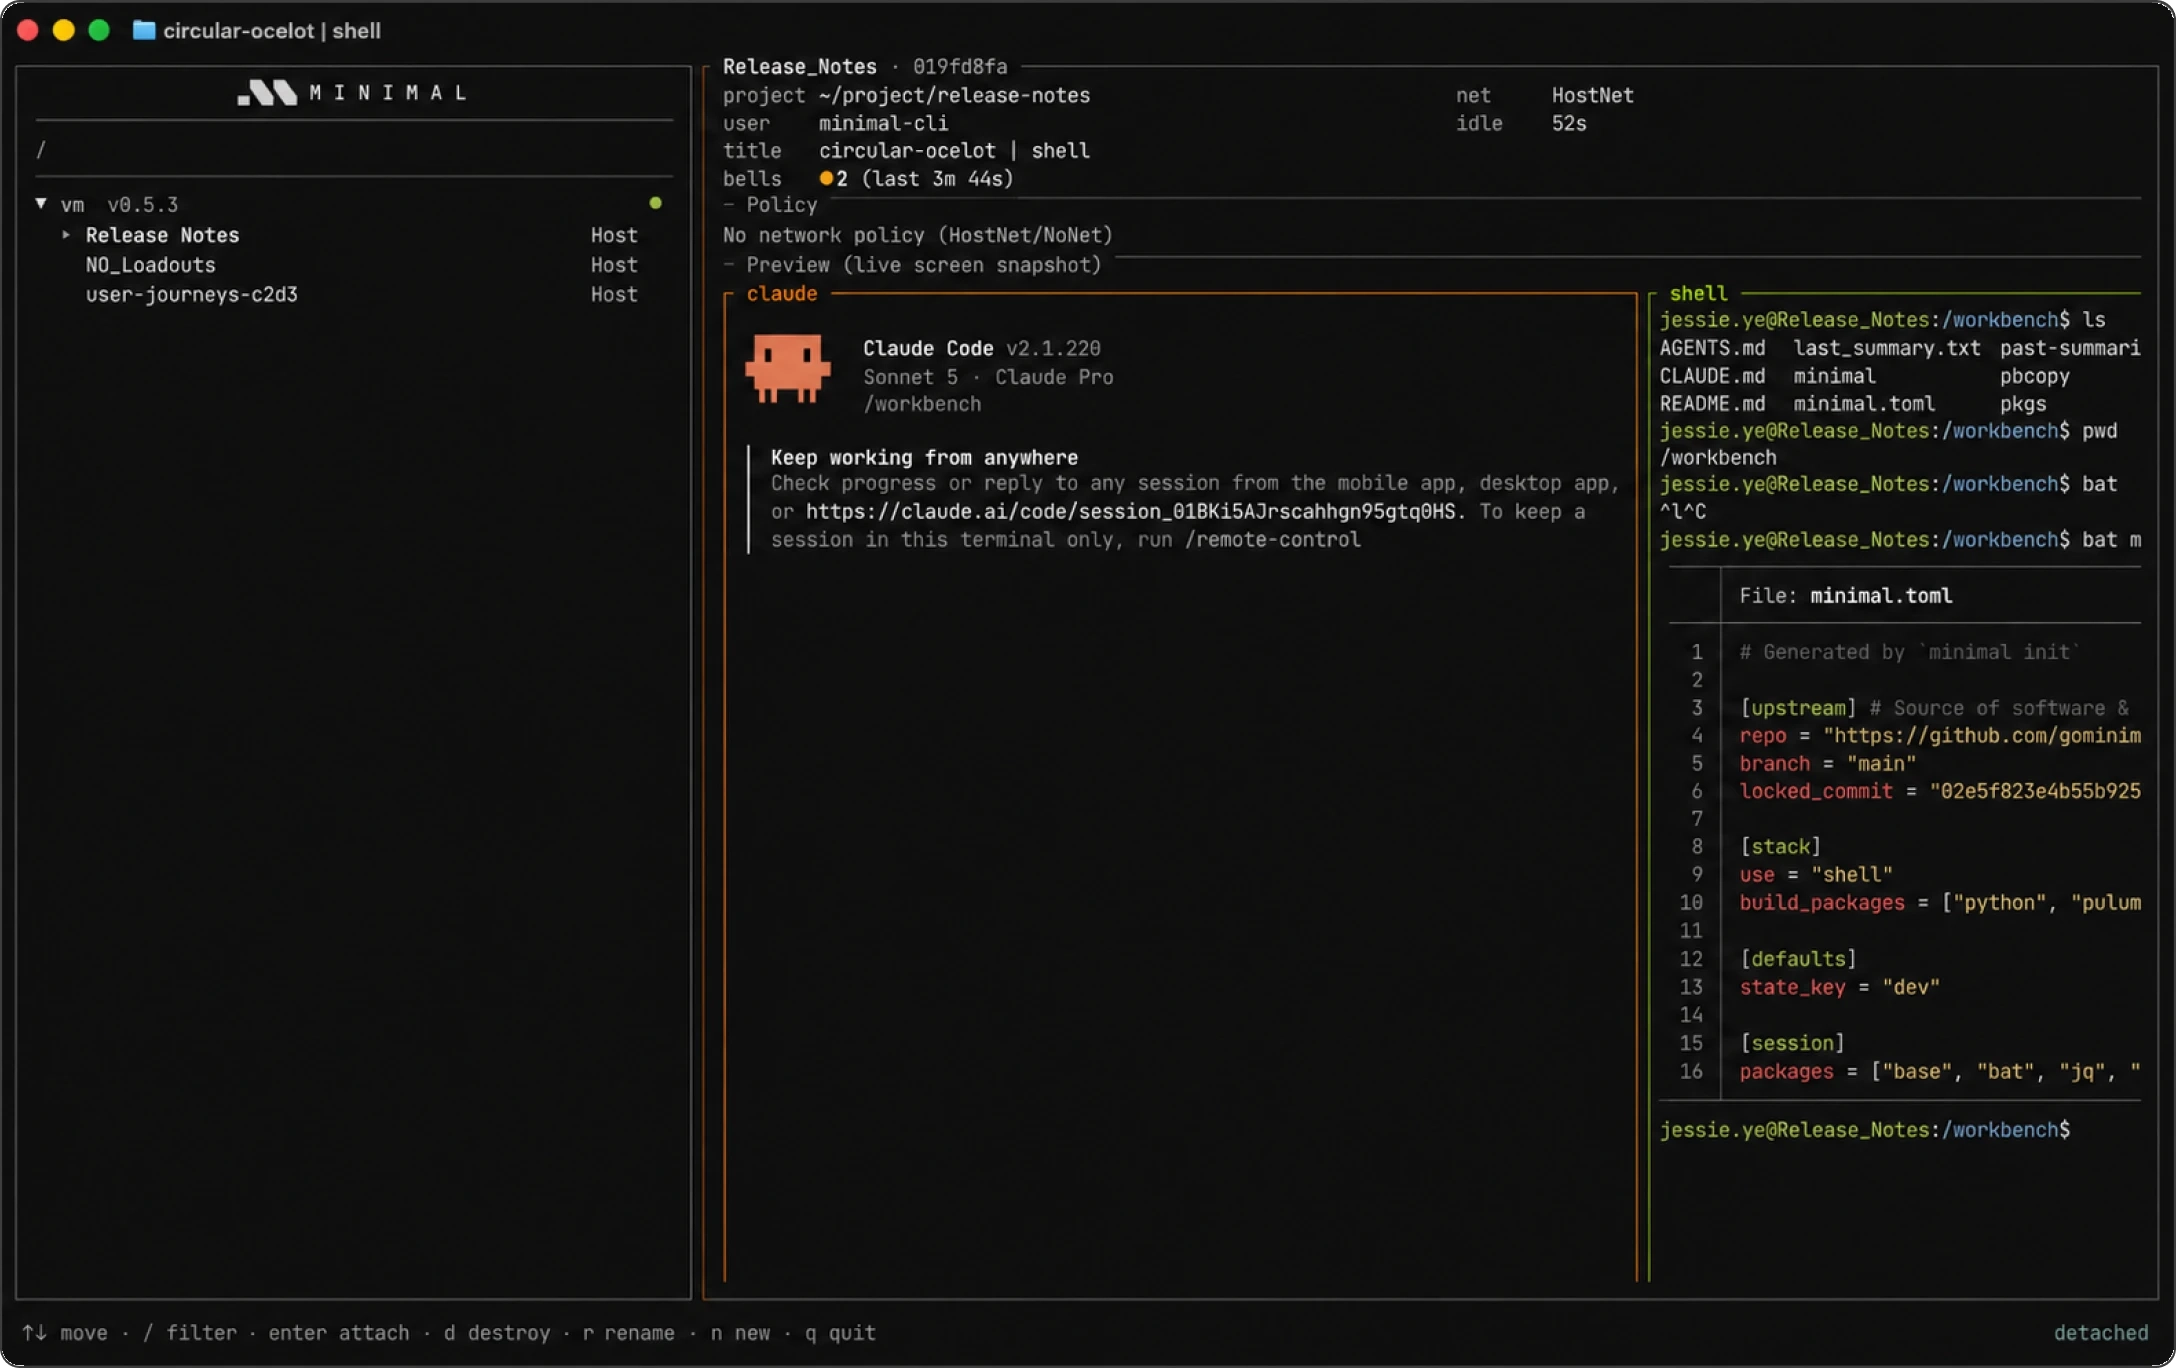Click the claude pane tab label
Viewport: 2176px width, 1368px height.
782,294
